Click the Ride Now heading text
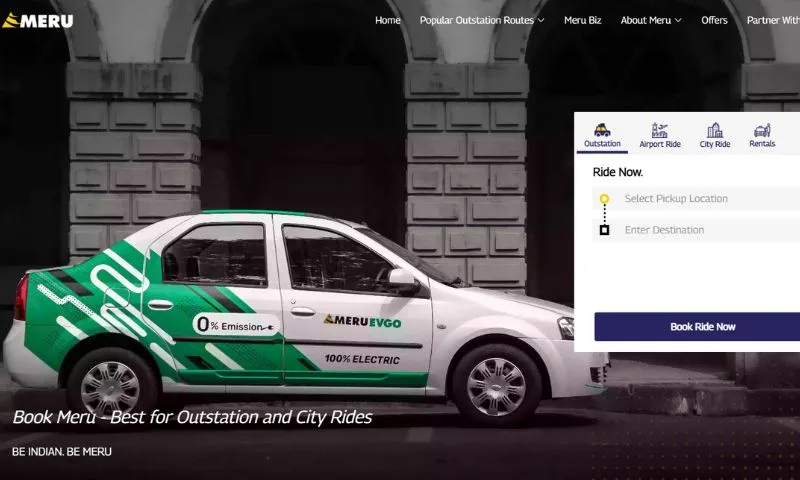The height and width of the screenshot is (480, 800). (x=617, y=172)
